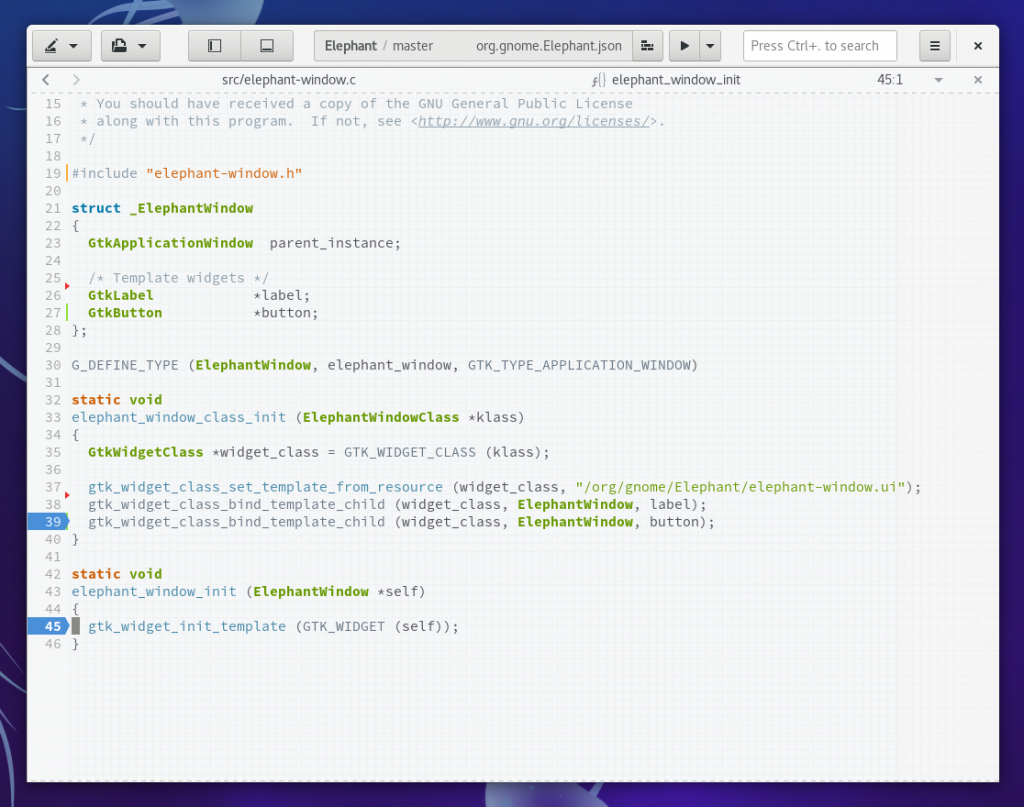
Task: Click GtkApplicationWindow type on line 23
Action: pyautogui.click(x=170, y=243)
